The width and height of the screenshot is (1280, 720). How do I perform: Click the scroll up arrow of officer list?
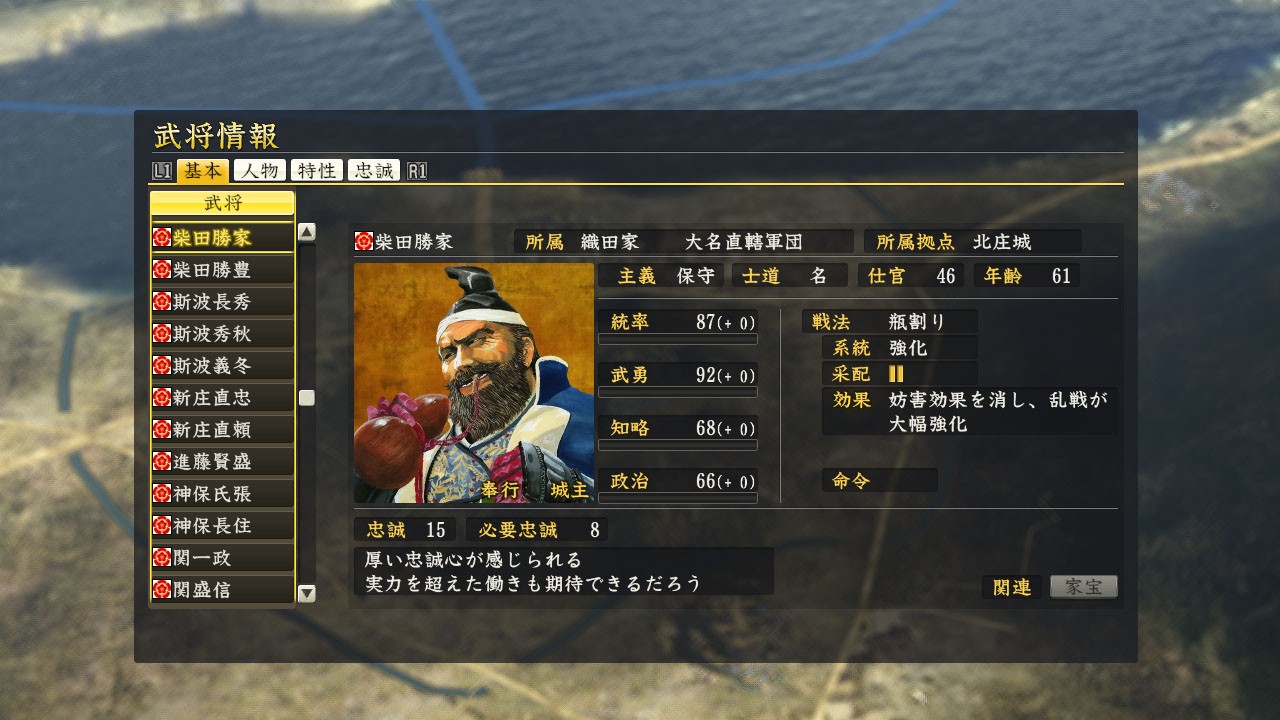[x=307, y=232]
